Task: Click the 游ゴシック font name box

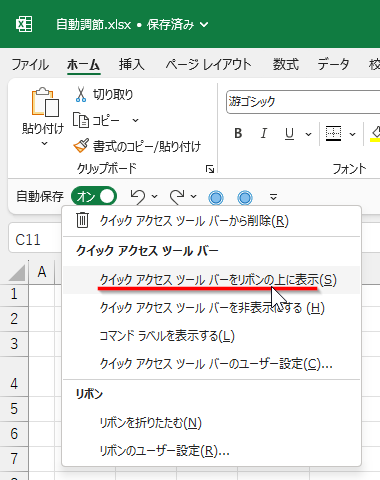Action: click(x=303, y=102)
